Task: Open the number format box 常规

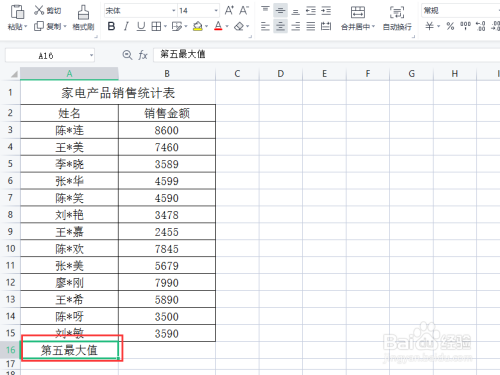Action: pos(460,11)
